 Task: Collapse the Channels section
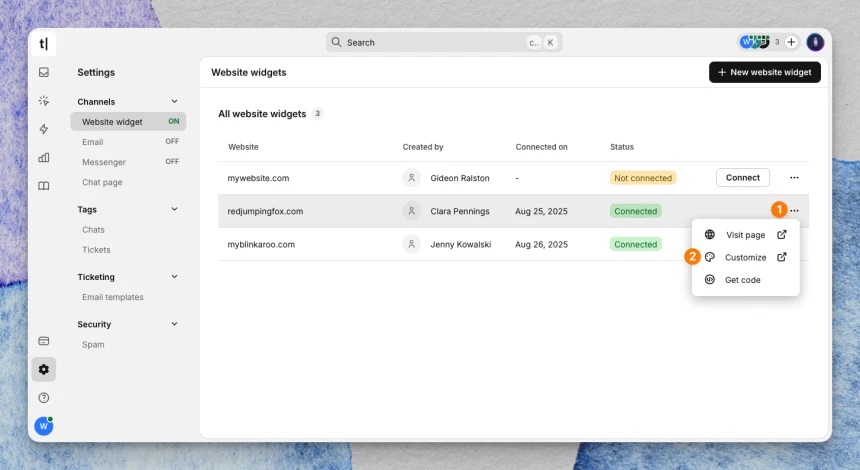coord(174,101)
